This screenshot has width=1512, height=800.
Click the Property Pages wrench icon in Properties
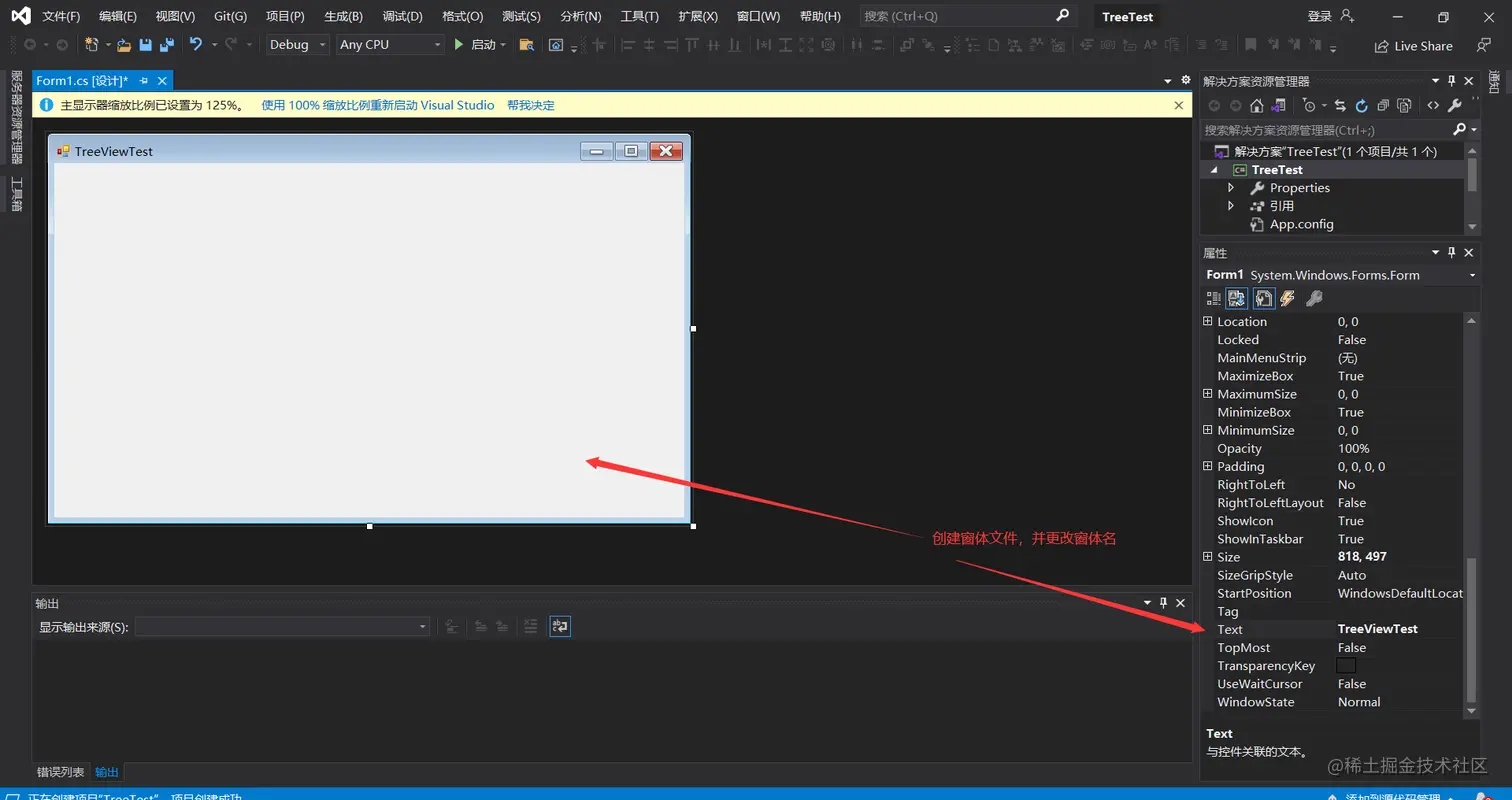(x=1315, y=298)
